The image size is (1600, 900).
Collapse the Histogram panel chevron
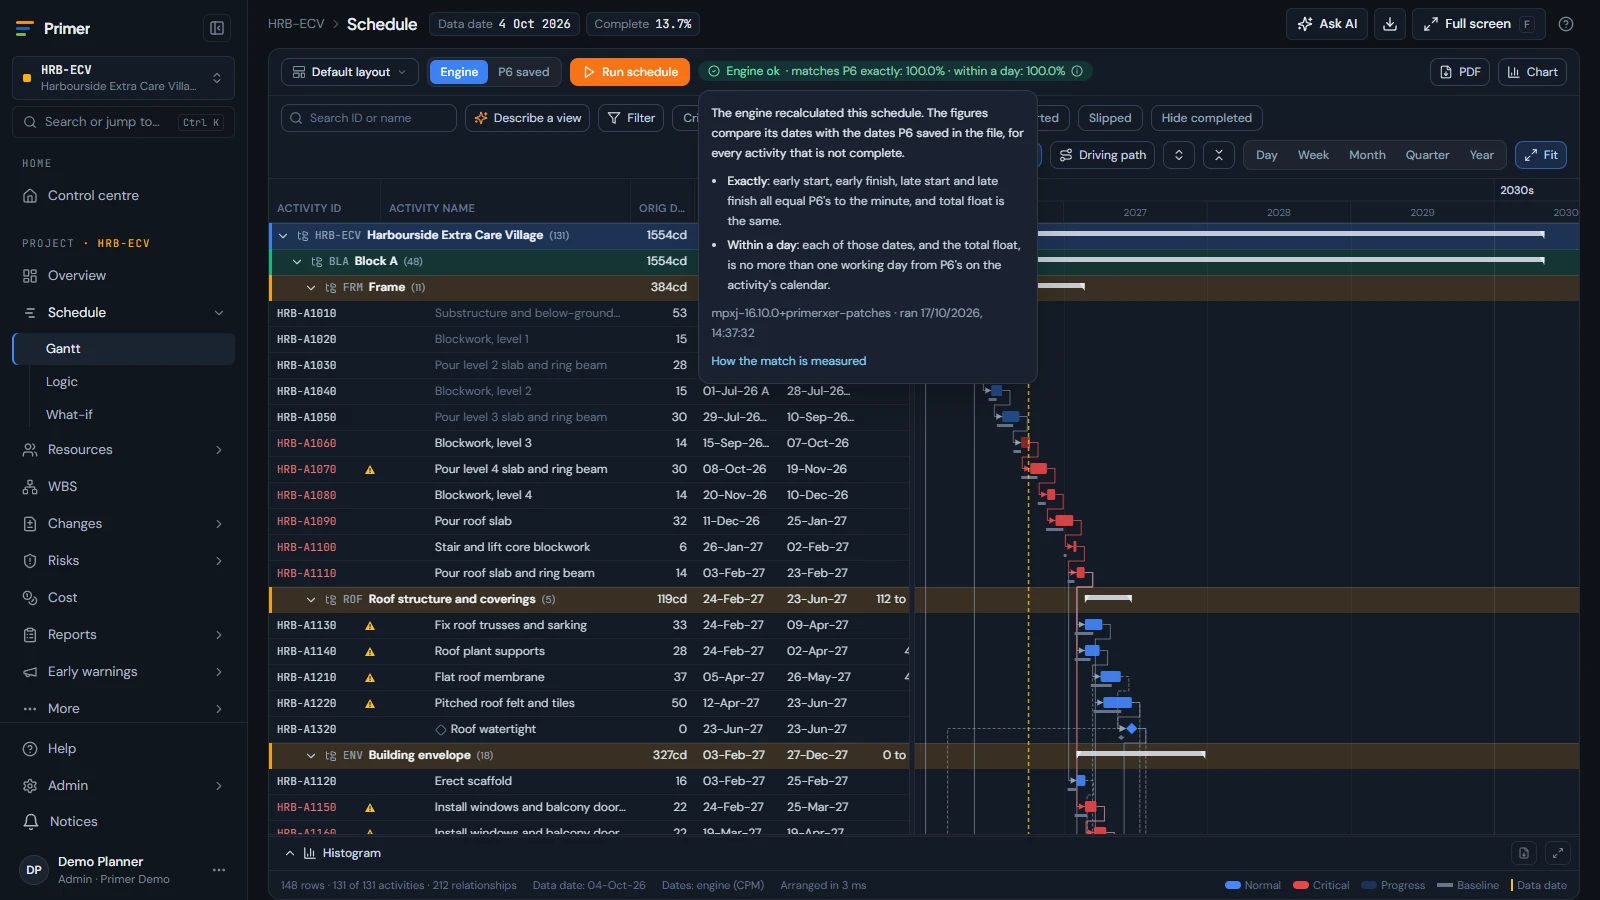pos(290,853)
